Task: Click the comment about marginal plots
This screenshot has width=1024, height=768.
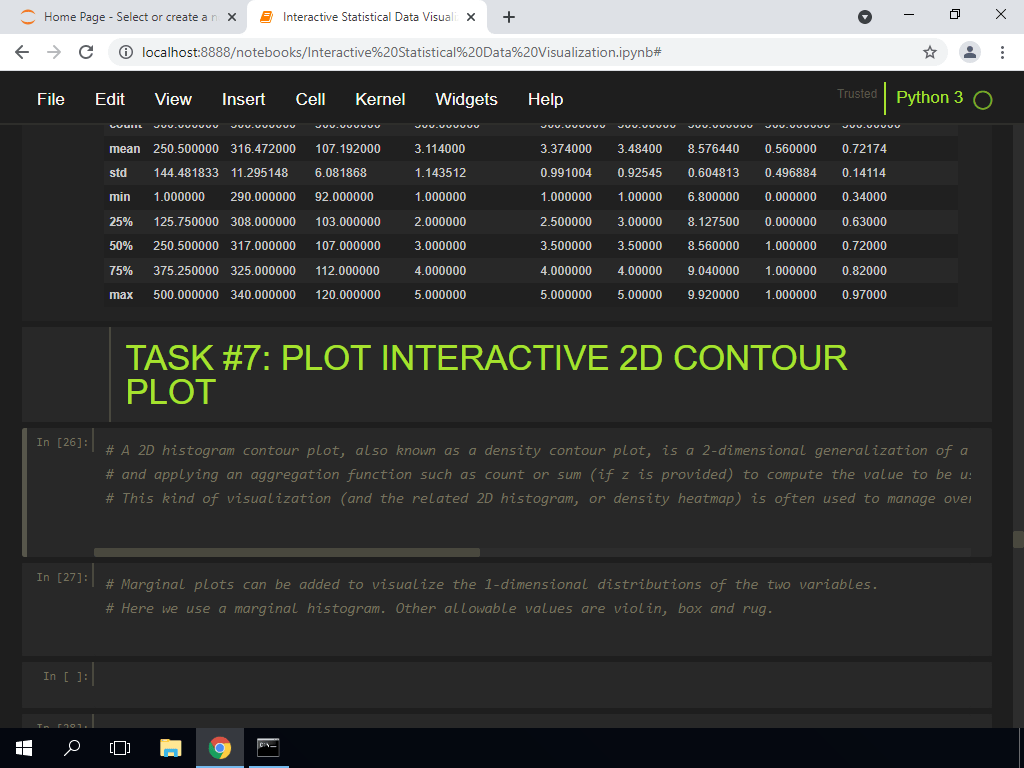Action: click(x=492, y=584)
